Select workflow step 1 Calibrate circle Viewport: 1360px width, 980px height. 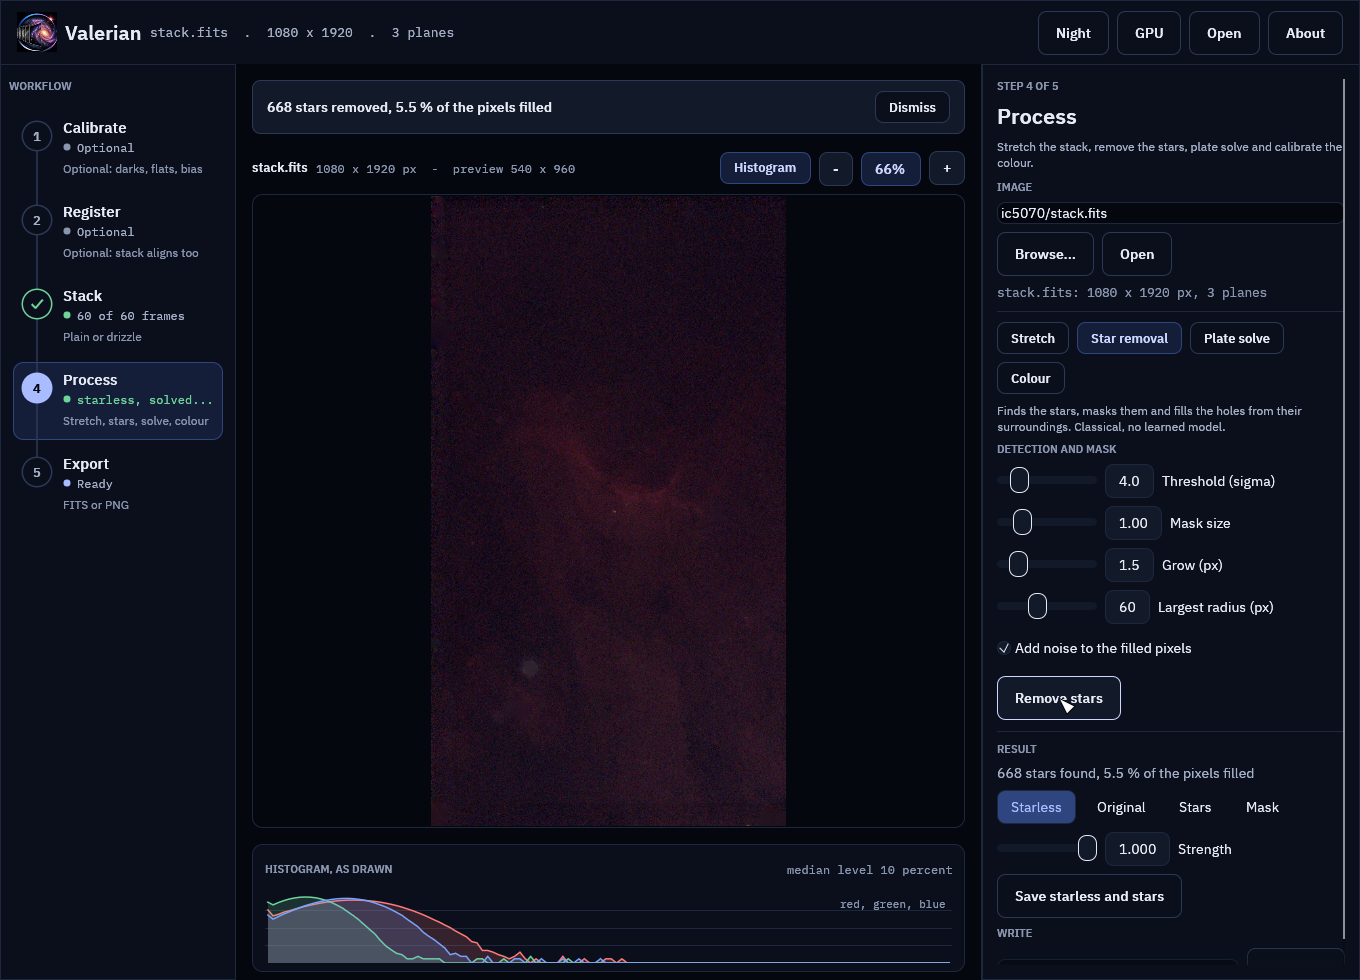click(x=37, y=136)
